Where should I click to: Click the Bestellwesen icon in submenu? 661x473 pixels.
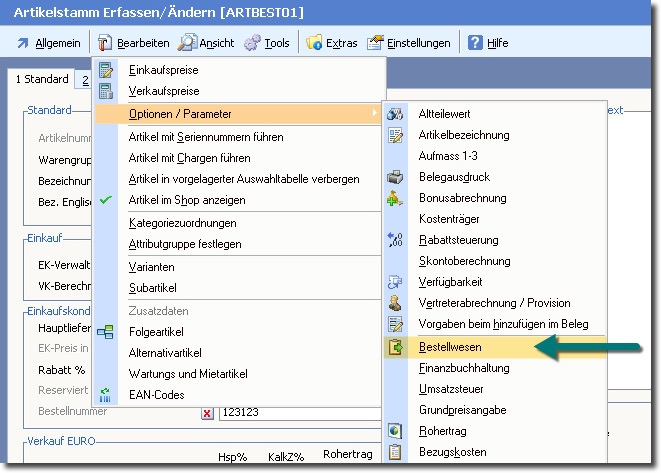(x=395, y=347)
